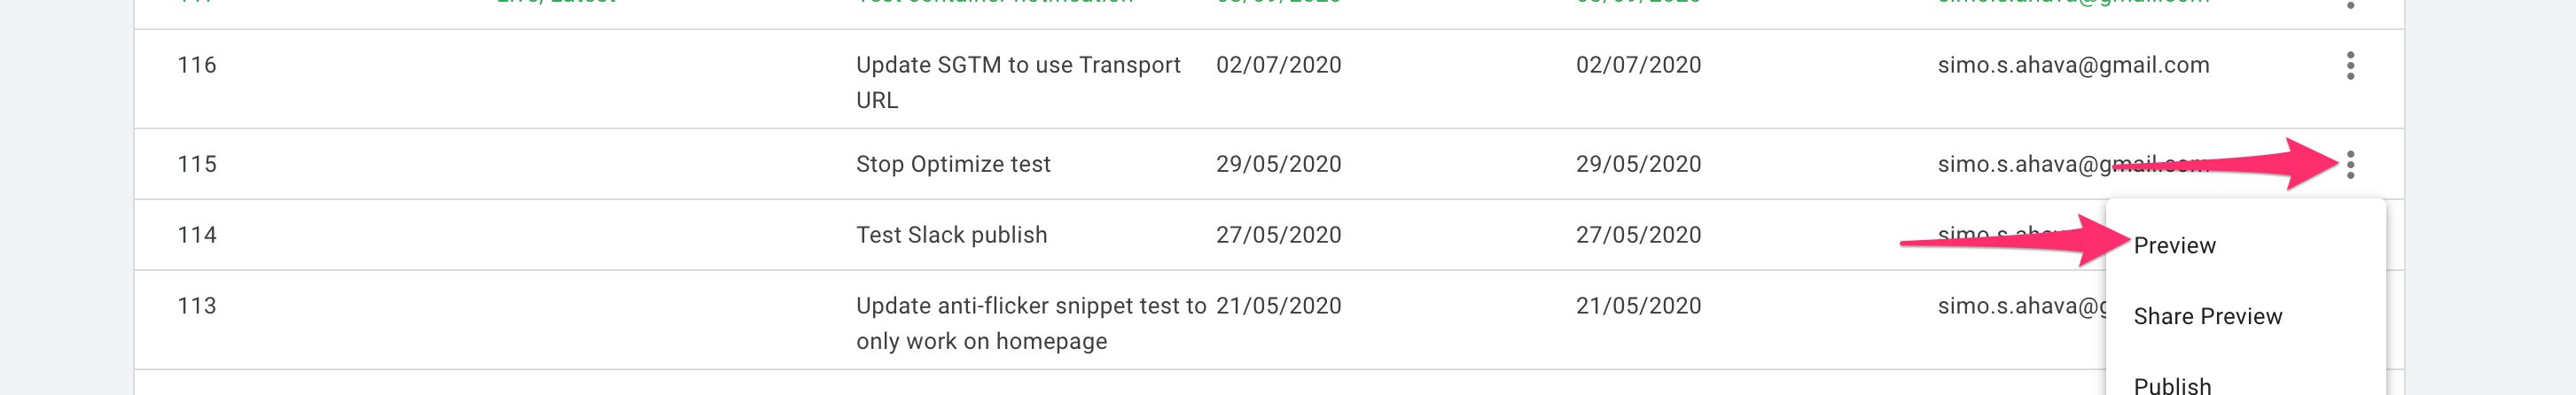This screenshot has height=395, width=2576.
Task: Click the rightmost 02/07/2020 date in row 116
Action: (x=1638, y=66)
